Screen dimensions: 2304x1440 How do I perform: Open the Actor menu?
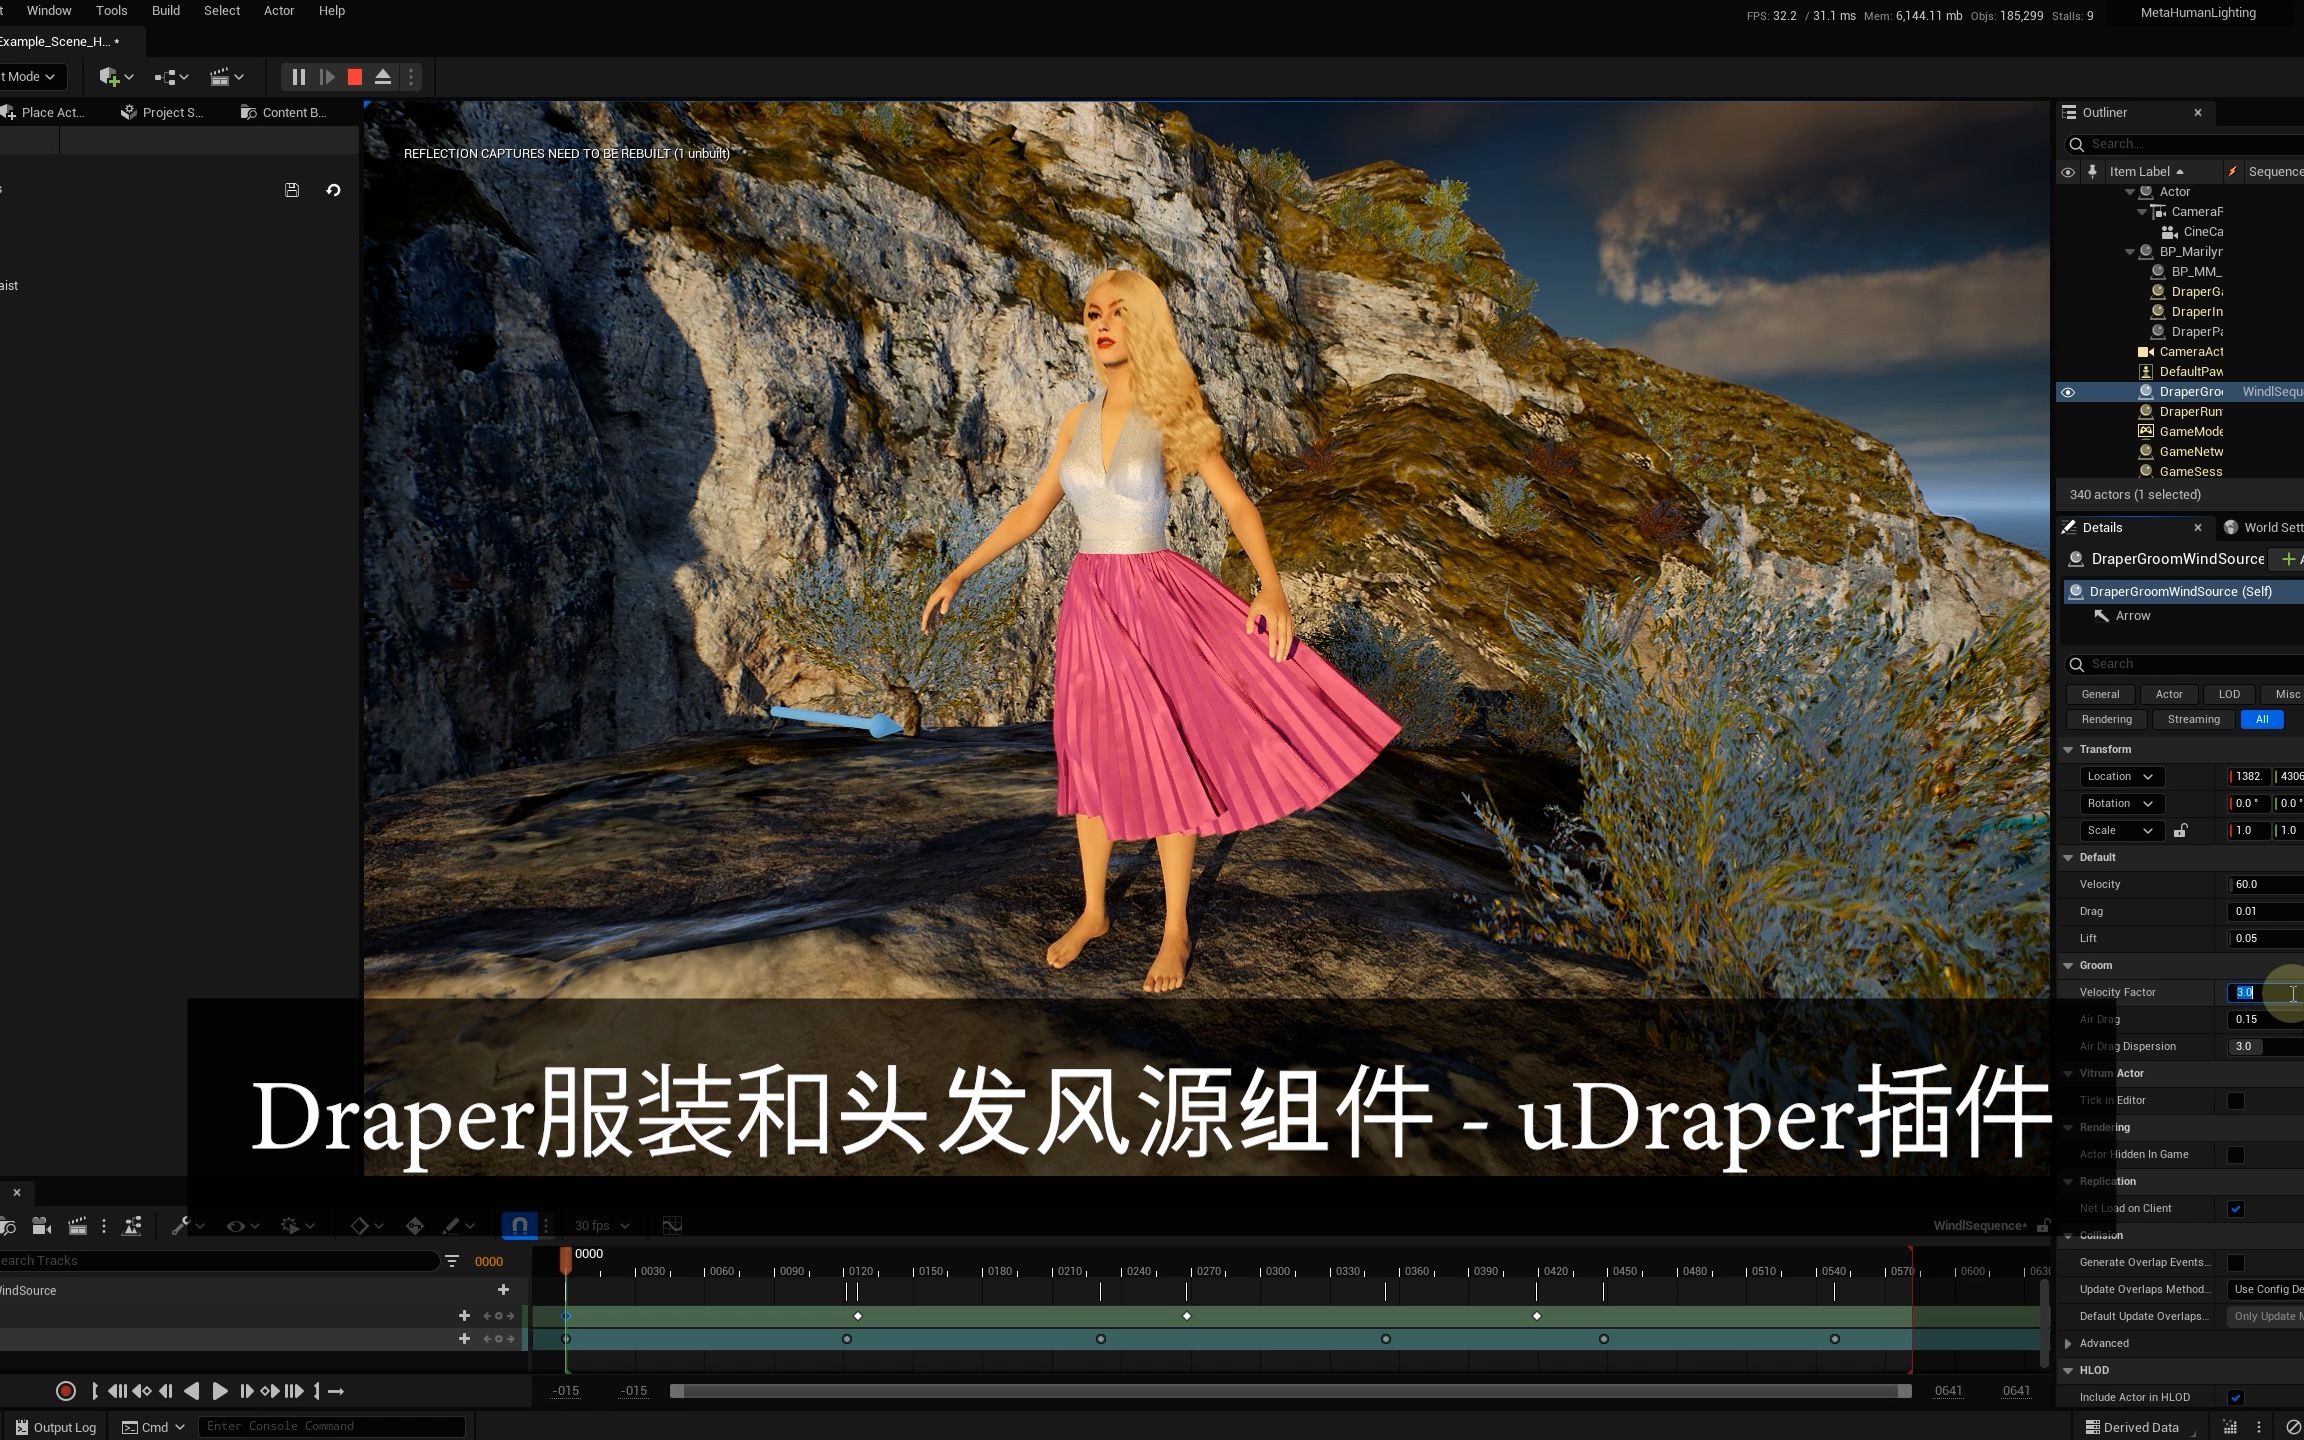pyautogui.click(x=279, y=11)
